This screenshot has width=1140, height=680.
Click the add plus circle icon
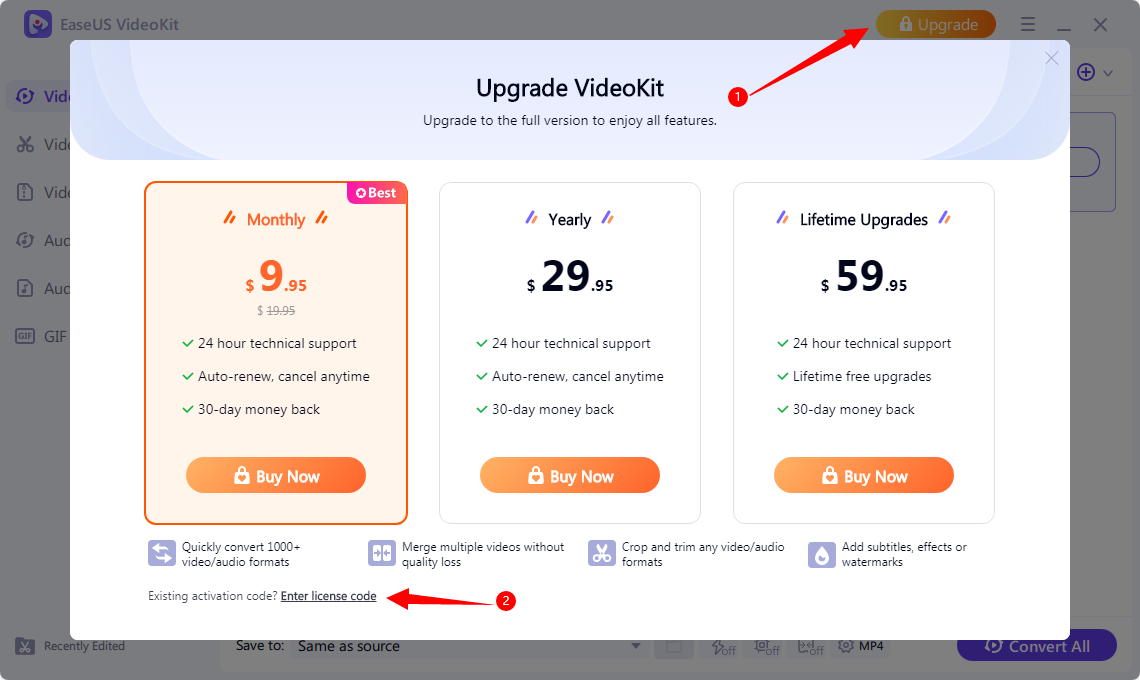click(1085, 72)
